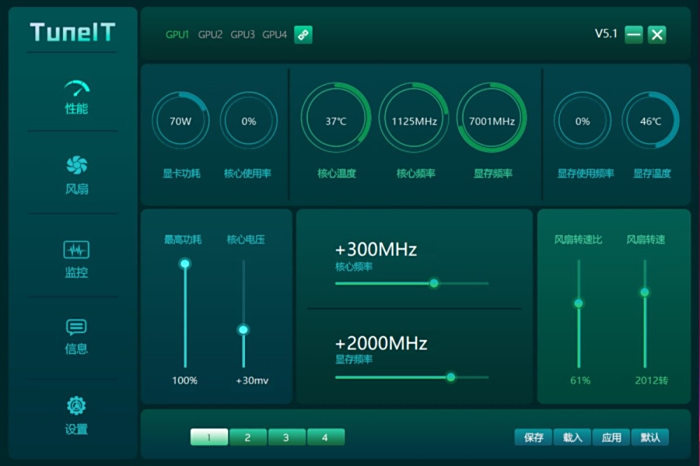Image resolution: width=700 pixels, height=466 pixels.
Task: Click the +2000MHz offset text
Action: 381,343
